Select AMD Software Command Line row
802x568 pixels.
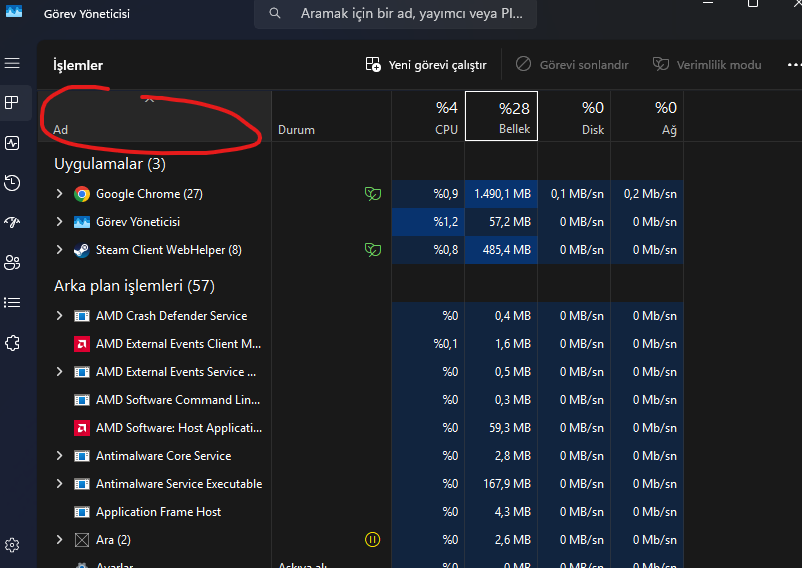361,400
